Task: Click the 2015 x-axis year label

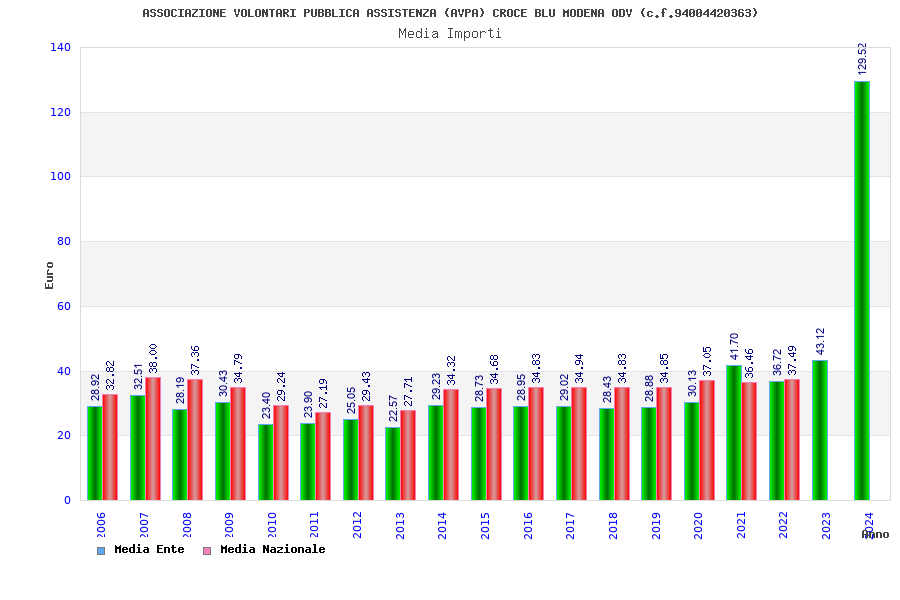Action: click(x=485, y=525)
